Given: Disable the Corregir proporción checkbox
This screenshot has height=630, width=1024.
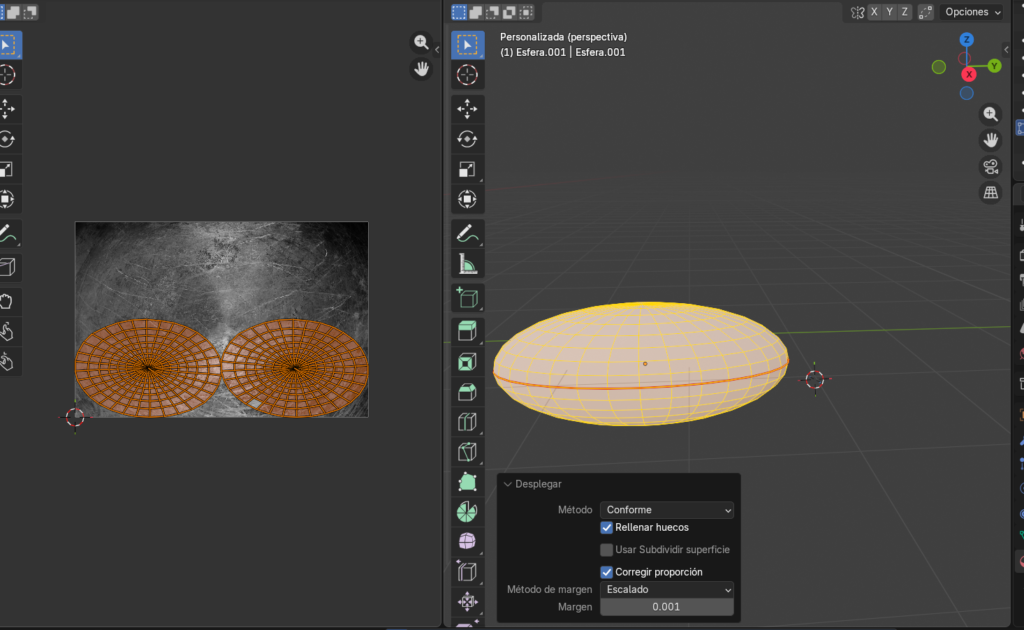Looking at the screenshot, I should coord(607,572).
